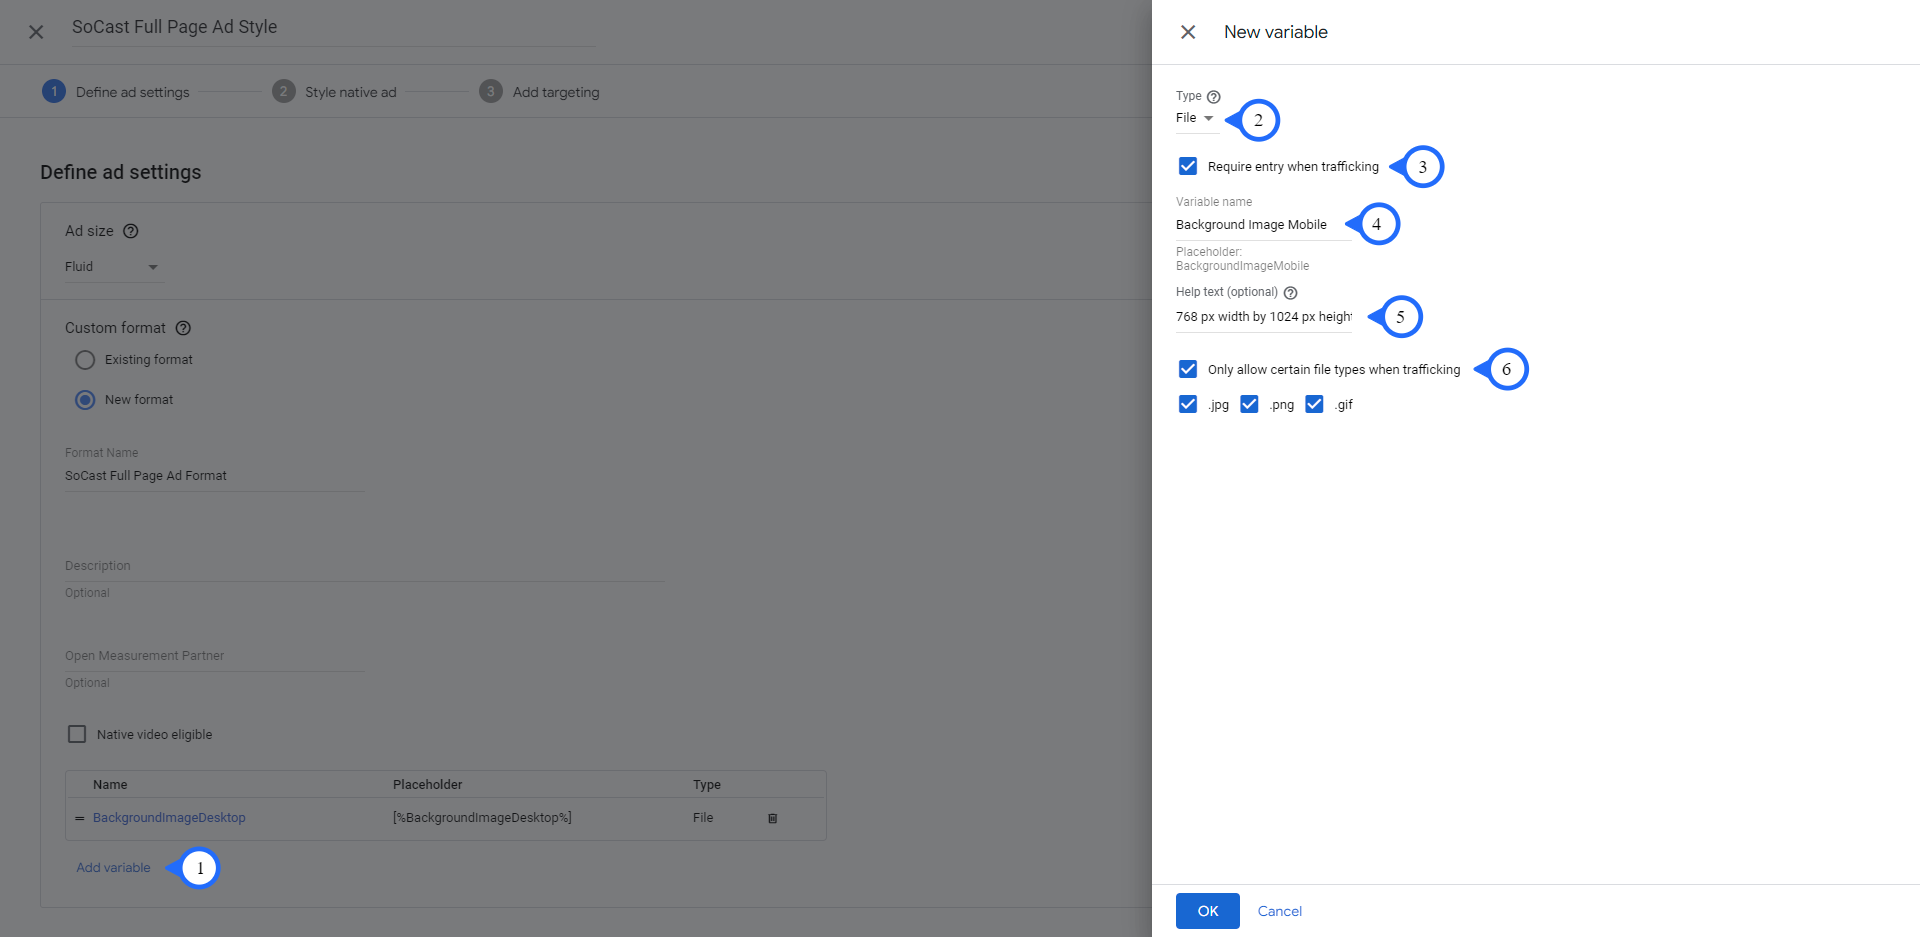Open help for the Type field
This screenshot has height=937, width=1920.
click(x=1213, y=97)
